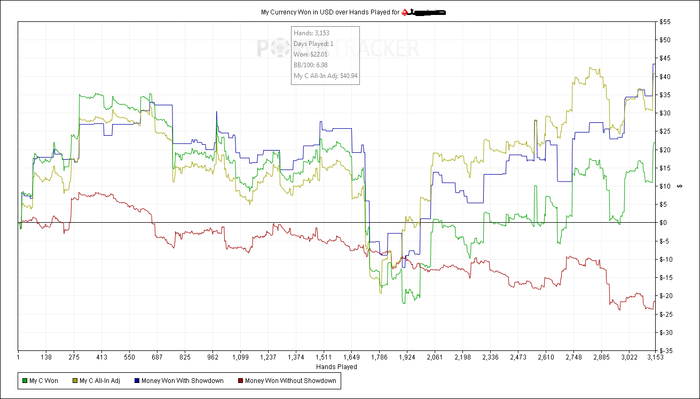Click the blue Money Won With Showdown swatch
This screenshot has width=700, height=399.
[x=137, y=381]
